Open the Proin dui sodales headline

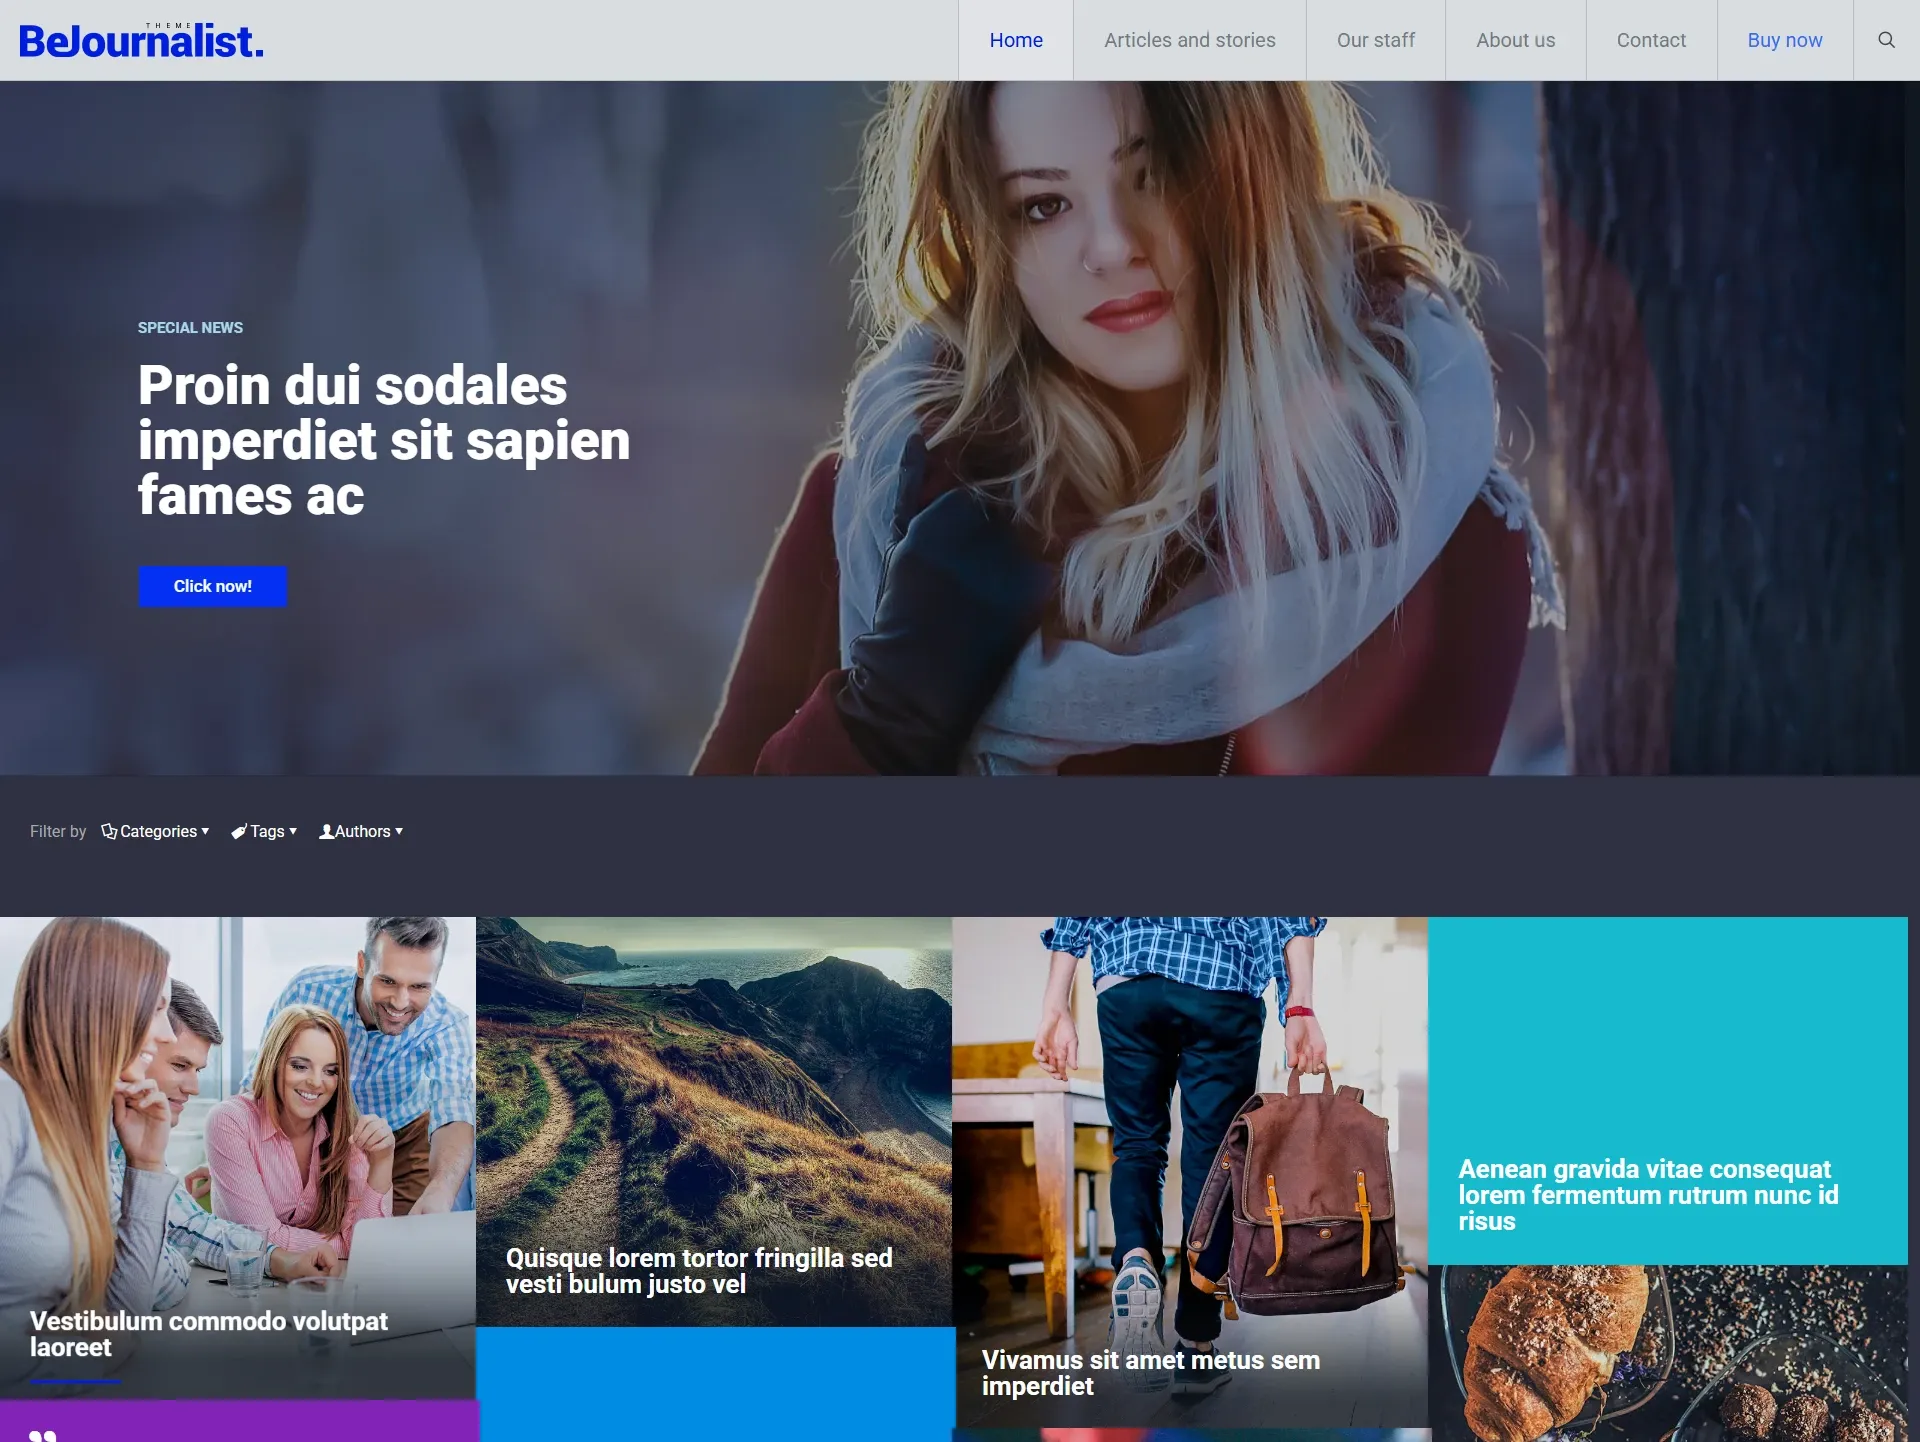[x=384, y=440]
